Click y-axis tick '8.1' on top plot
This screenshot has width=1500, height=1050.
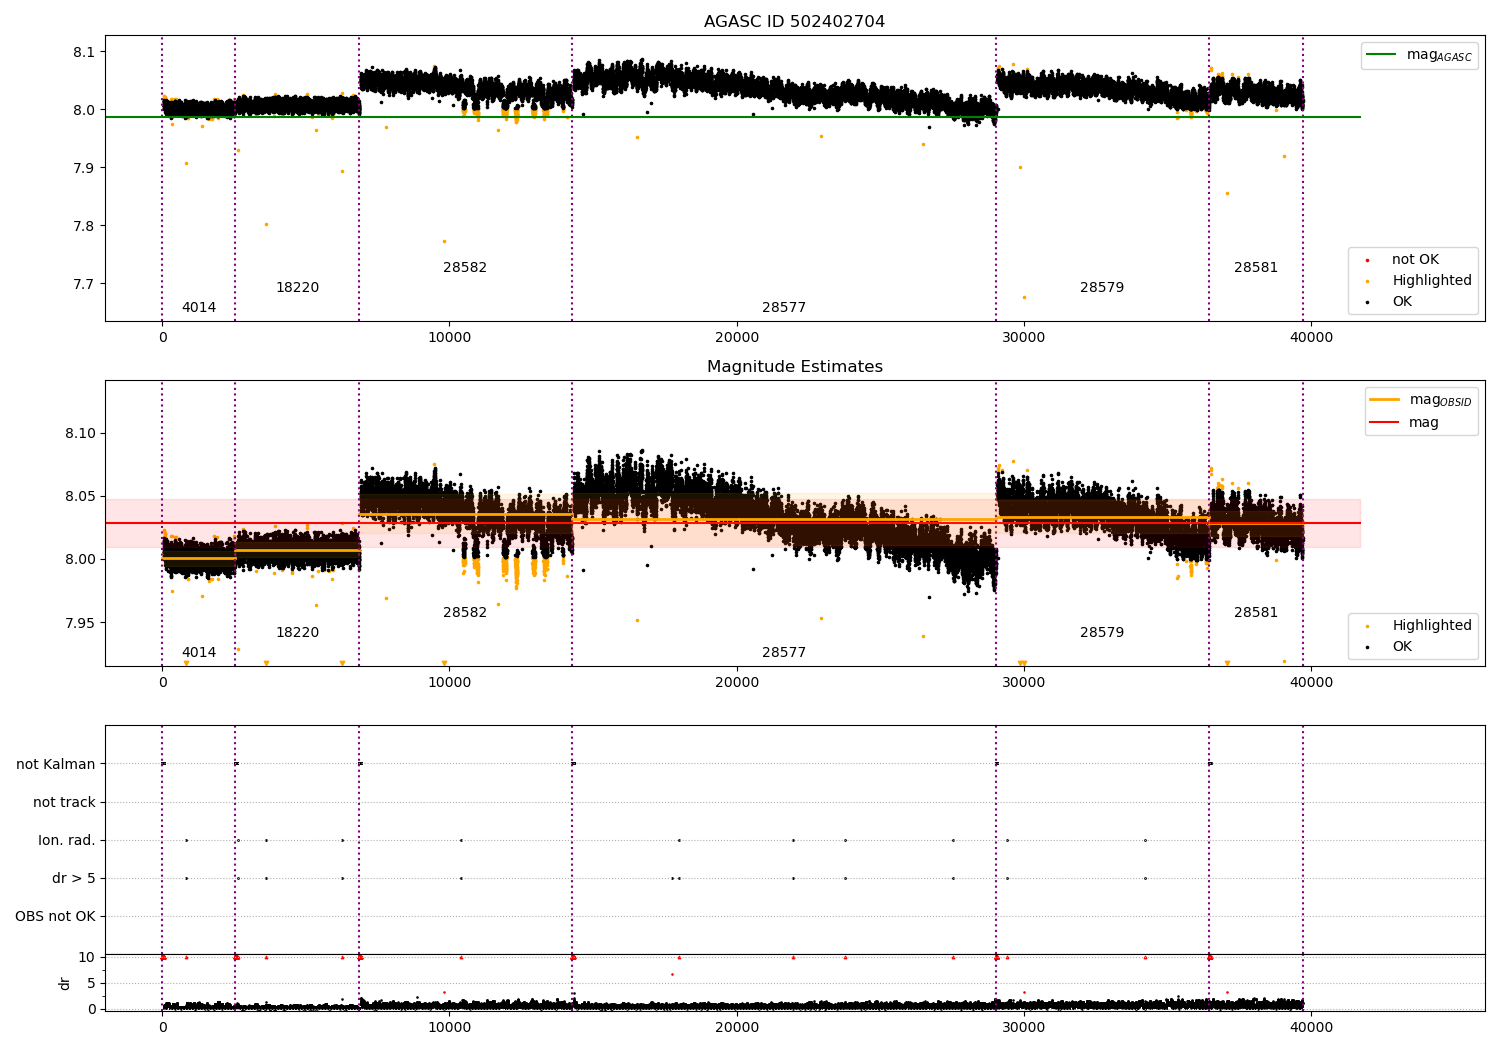85,52
